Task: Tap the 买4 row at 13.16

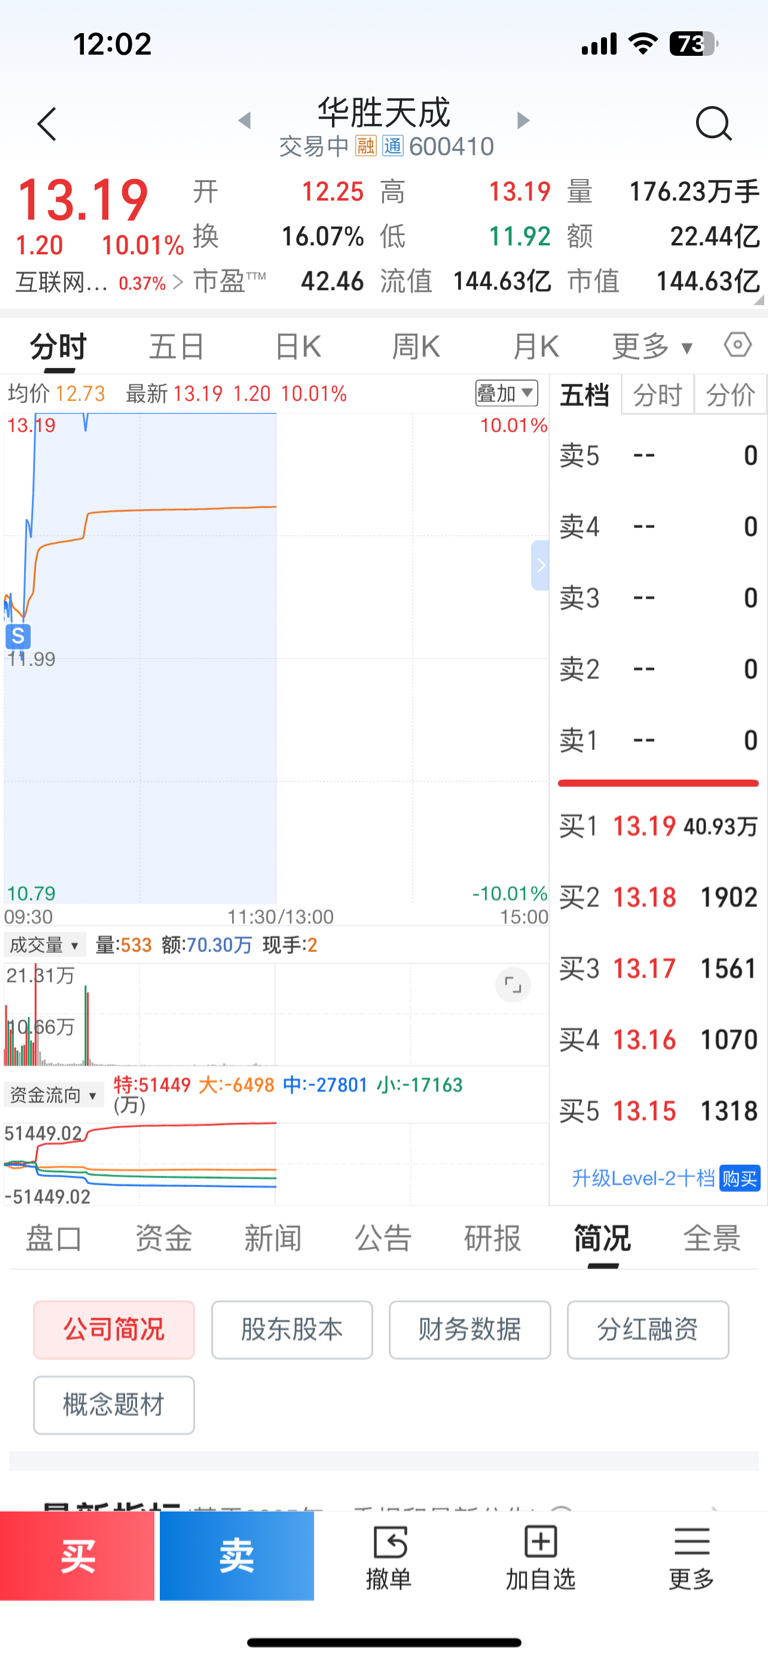Action: (658, 1040)
